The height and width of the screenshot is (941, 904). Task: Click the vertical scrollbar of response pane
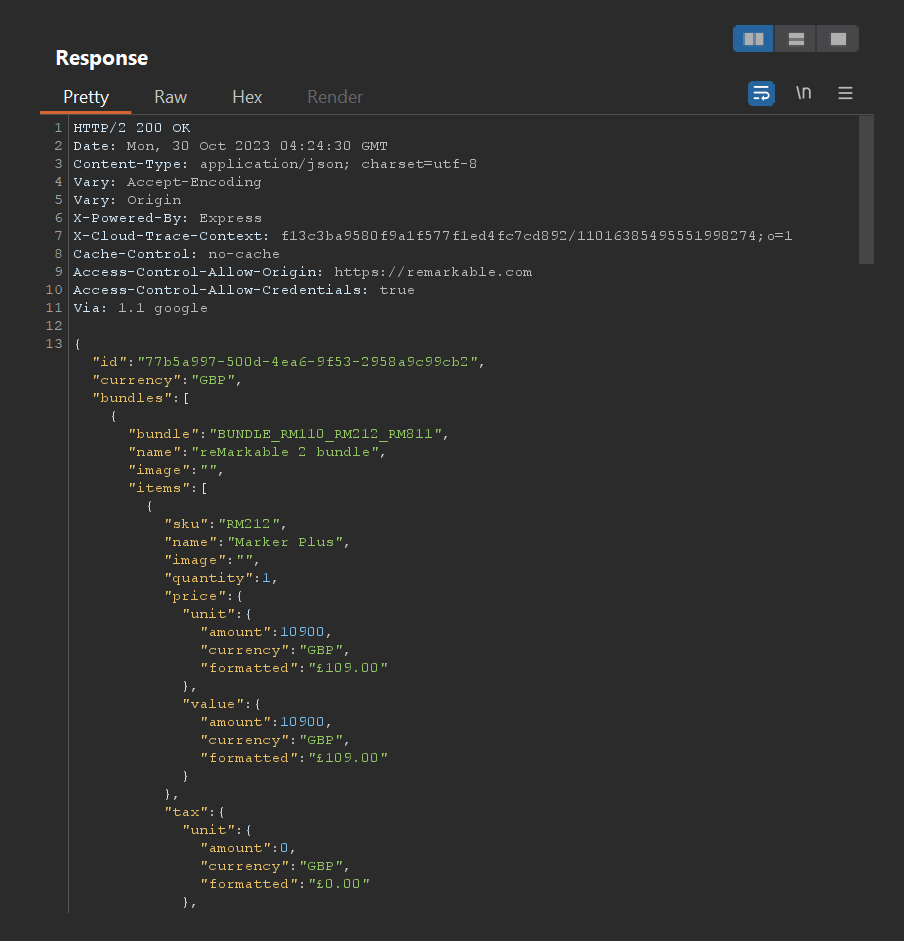coord(866,190)
